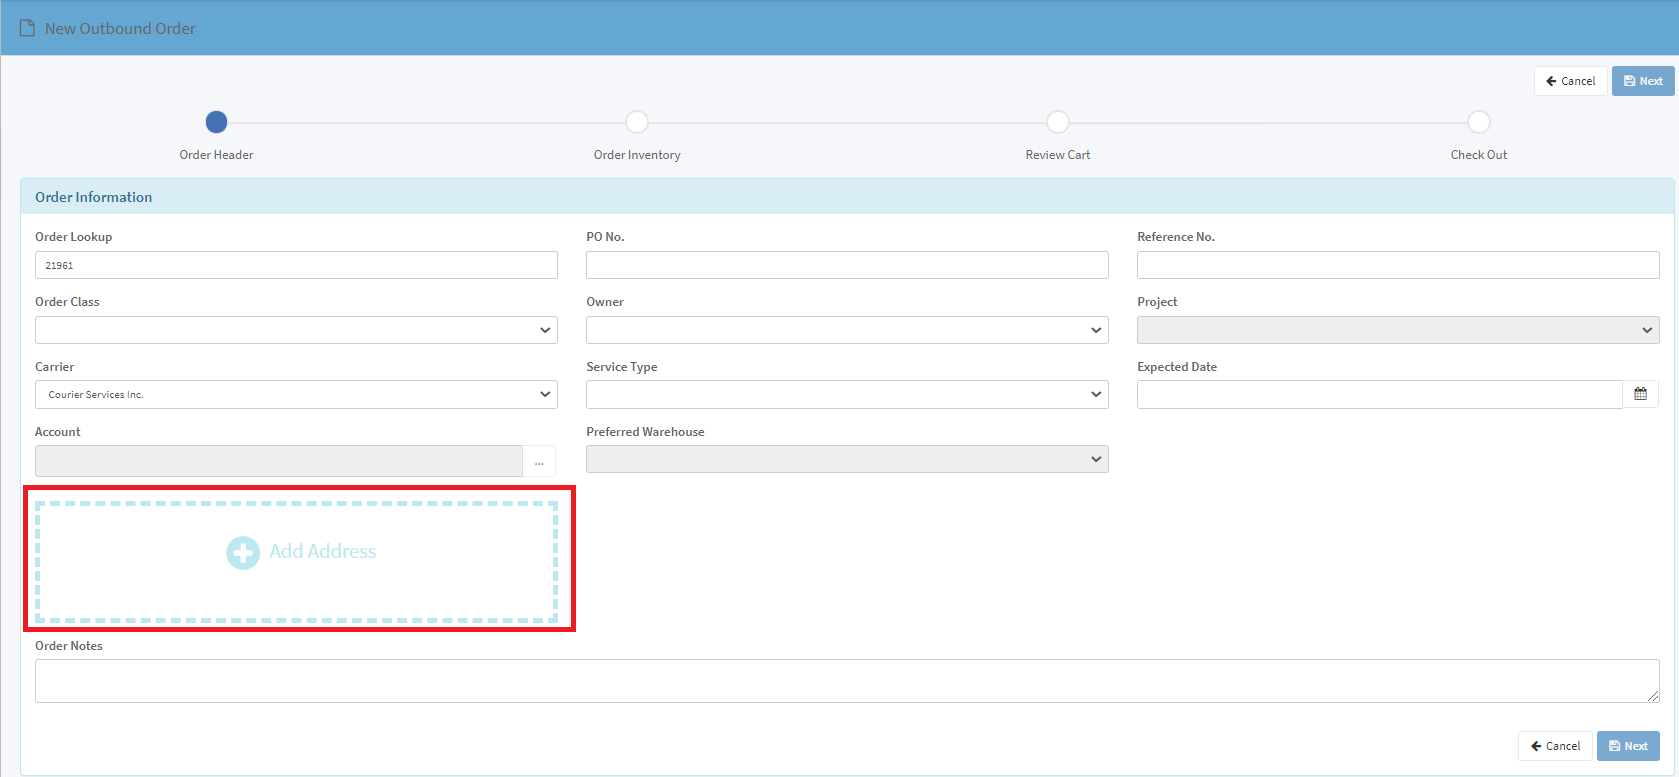
Task: Click the Order Lookup field containing 21961
Action: point(296,265)
